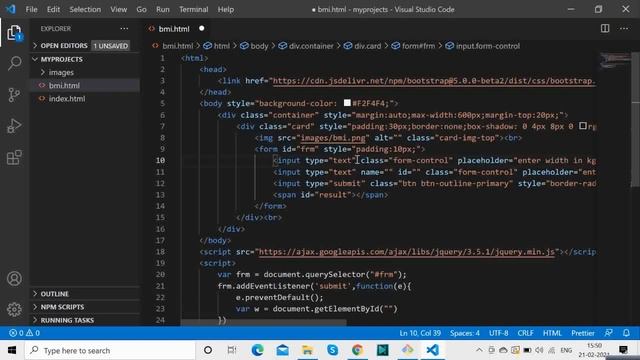The height and width of the screenshot is (360, 640).
Task: Change line ending via CRLF
Action: coord(525,333)
